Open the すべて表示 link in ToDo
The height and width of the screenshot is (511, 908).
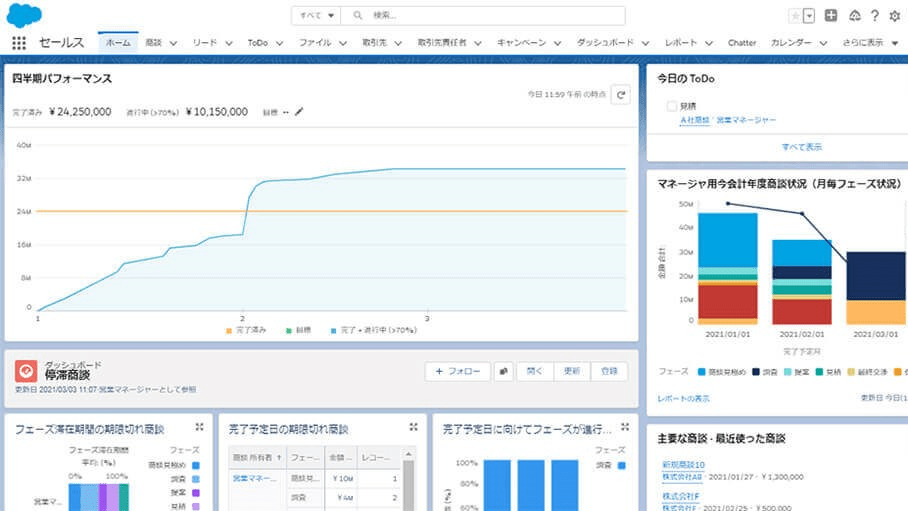[x=802, y=147]
